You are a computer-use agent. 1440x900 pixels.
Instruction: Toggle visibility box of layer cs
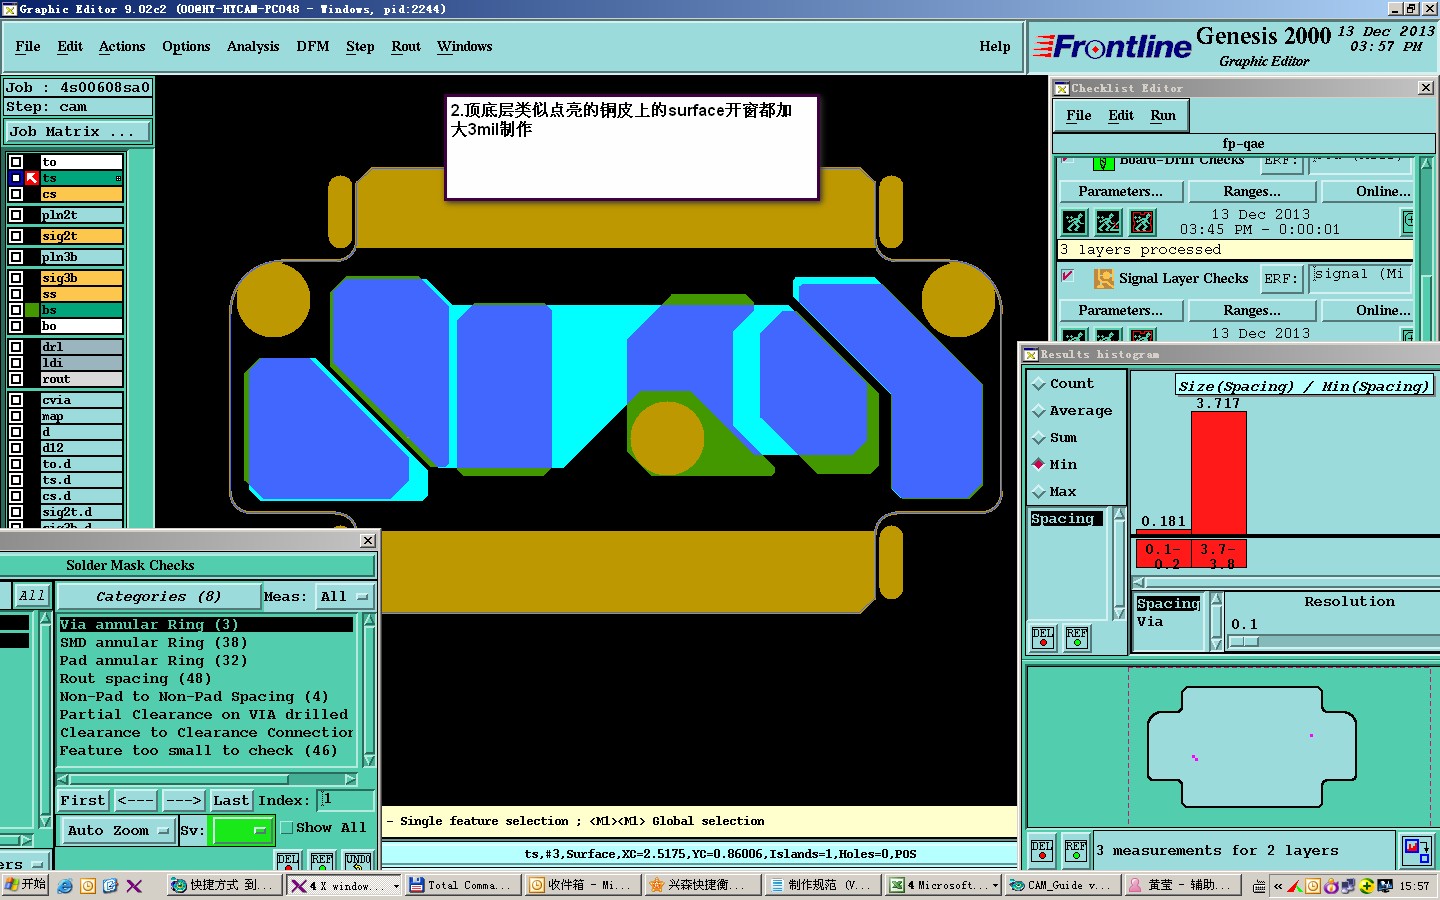pyautogui.click(x=16, y=194)
